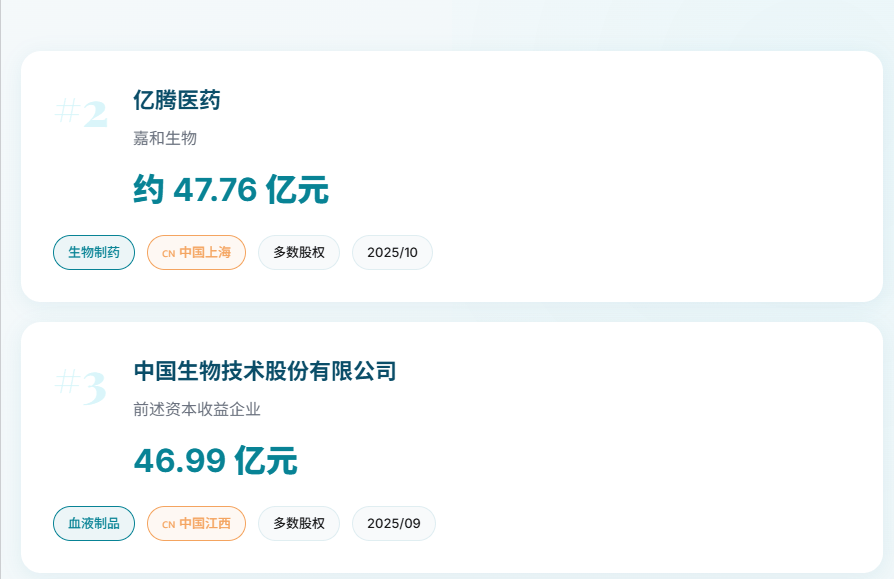Click the #2 rank number
Screen dimensions: 894x579
(81, 113)
